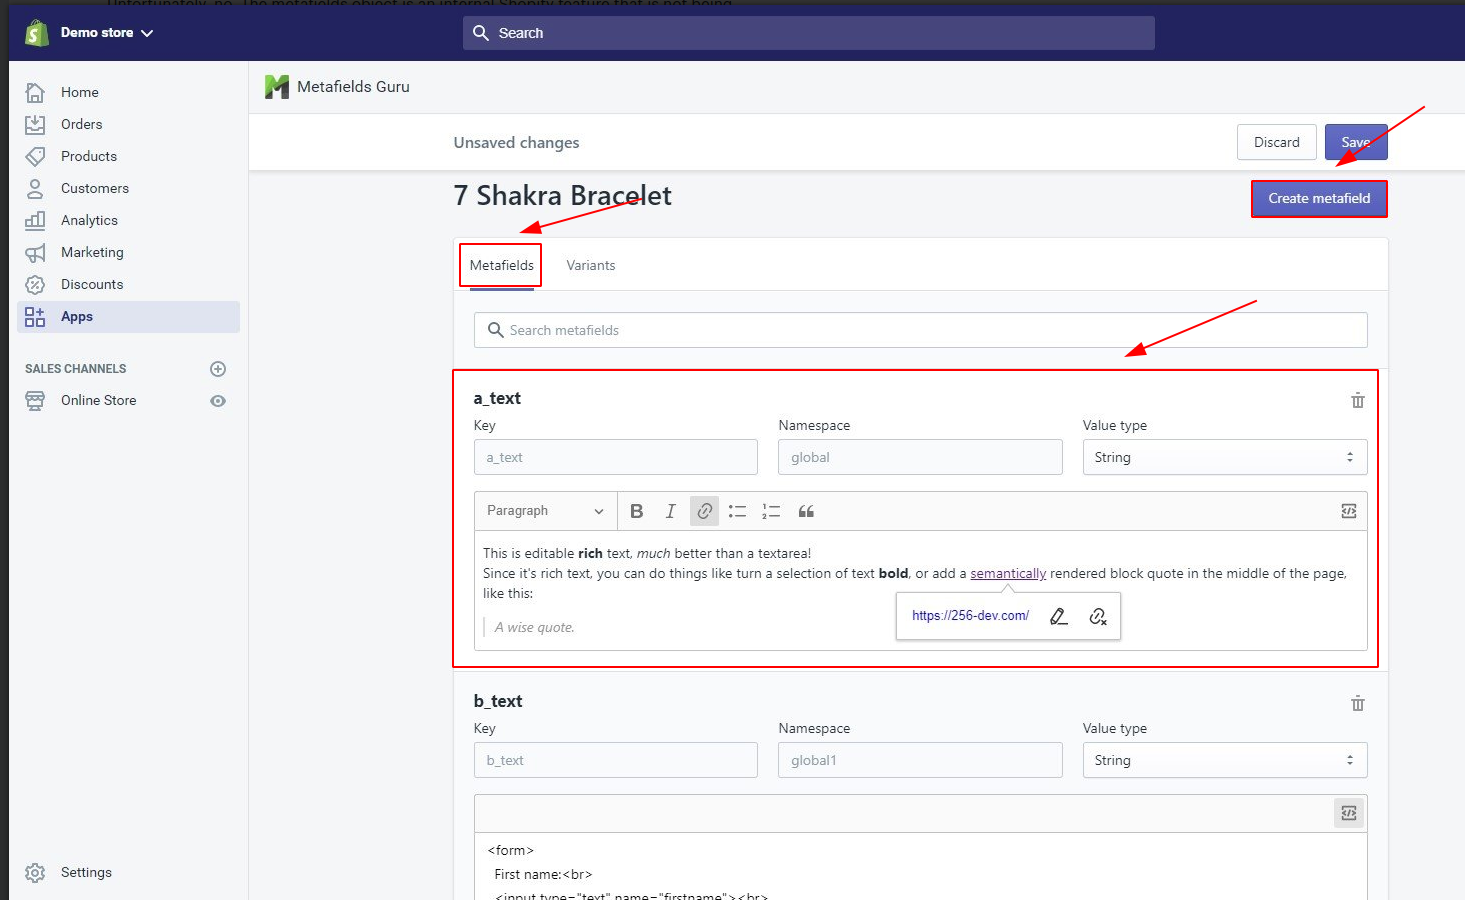Open the Paragraph format dropdown
Viewport: 1465px width, 900px height.
coord(546,511)
